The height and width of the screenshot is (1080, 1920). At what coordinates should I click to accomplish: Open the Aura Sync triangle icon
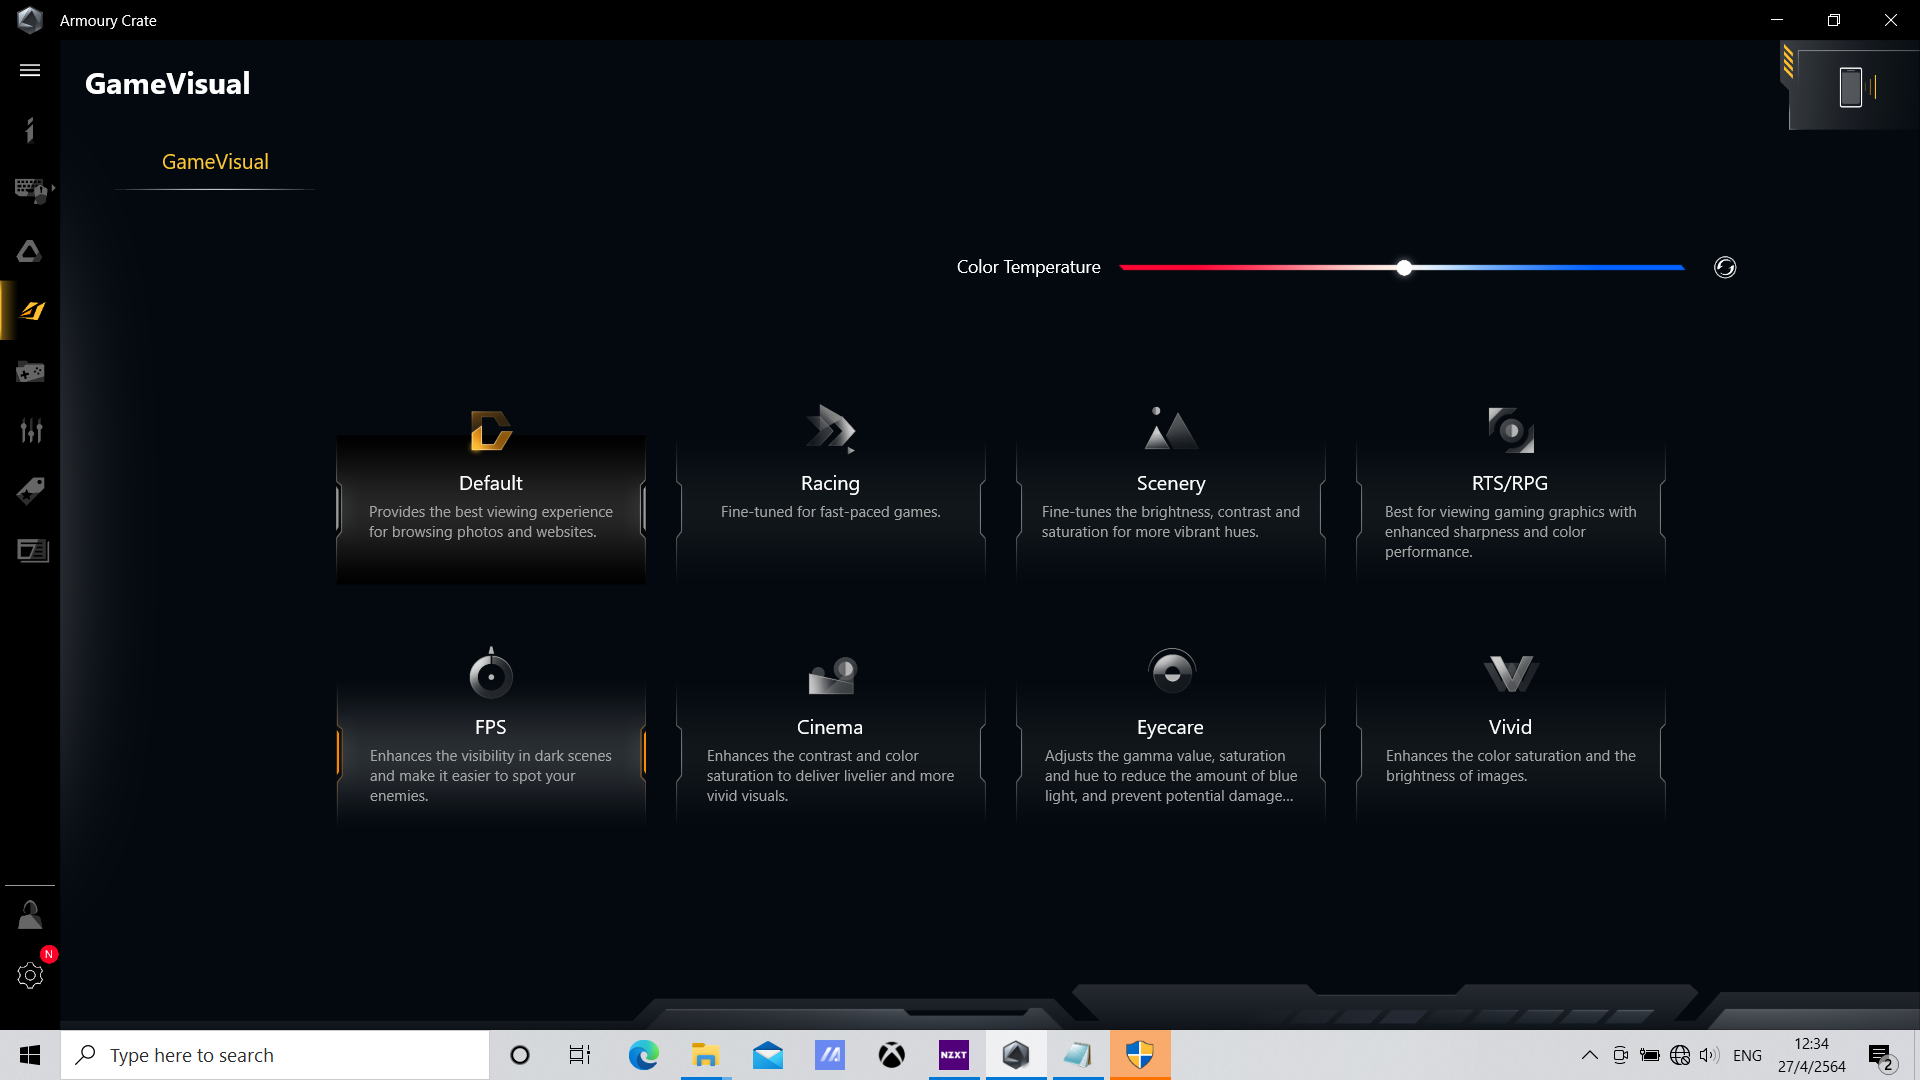click(30, 251)
